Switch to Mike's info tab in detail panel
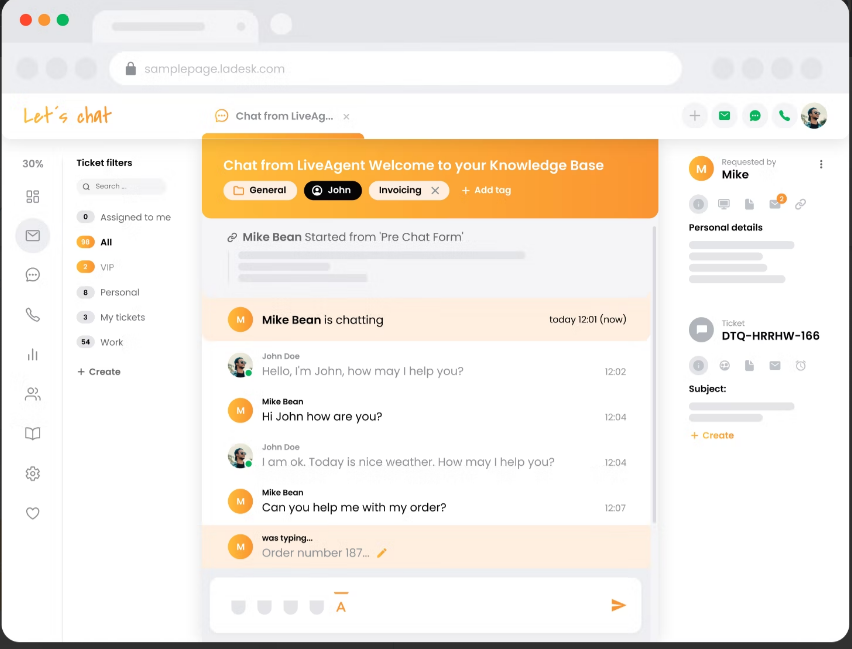The height and width of the screenshot is (649, 852). coord(698,203)
